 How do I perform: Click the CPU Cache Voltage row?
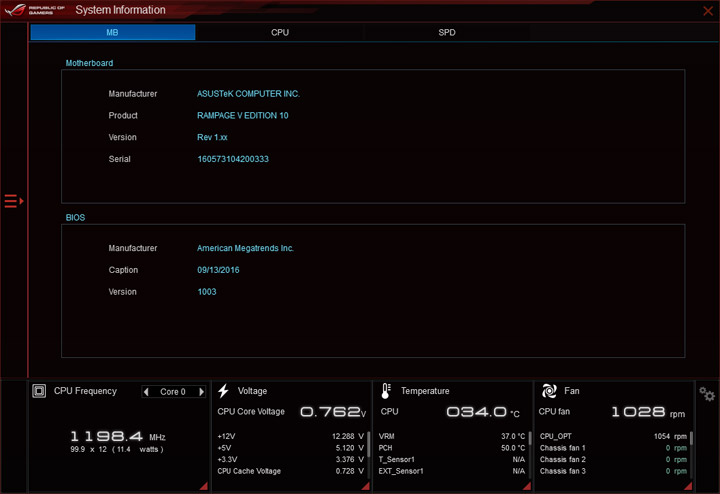[290, 471]
